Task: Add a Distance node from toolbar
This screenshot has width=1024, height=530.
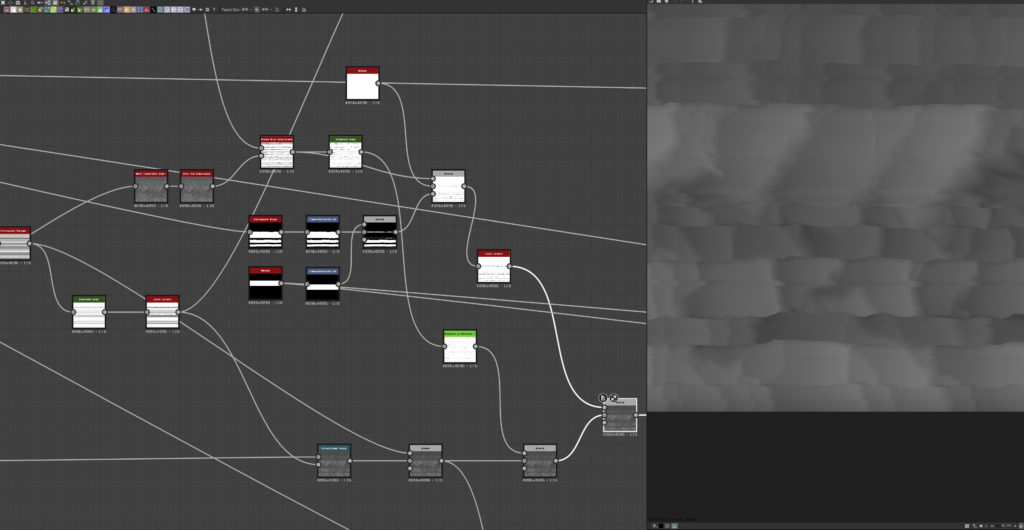Action: pyautogui.click(x=54, y=10)
